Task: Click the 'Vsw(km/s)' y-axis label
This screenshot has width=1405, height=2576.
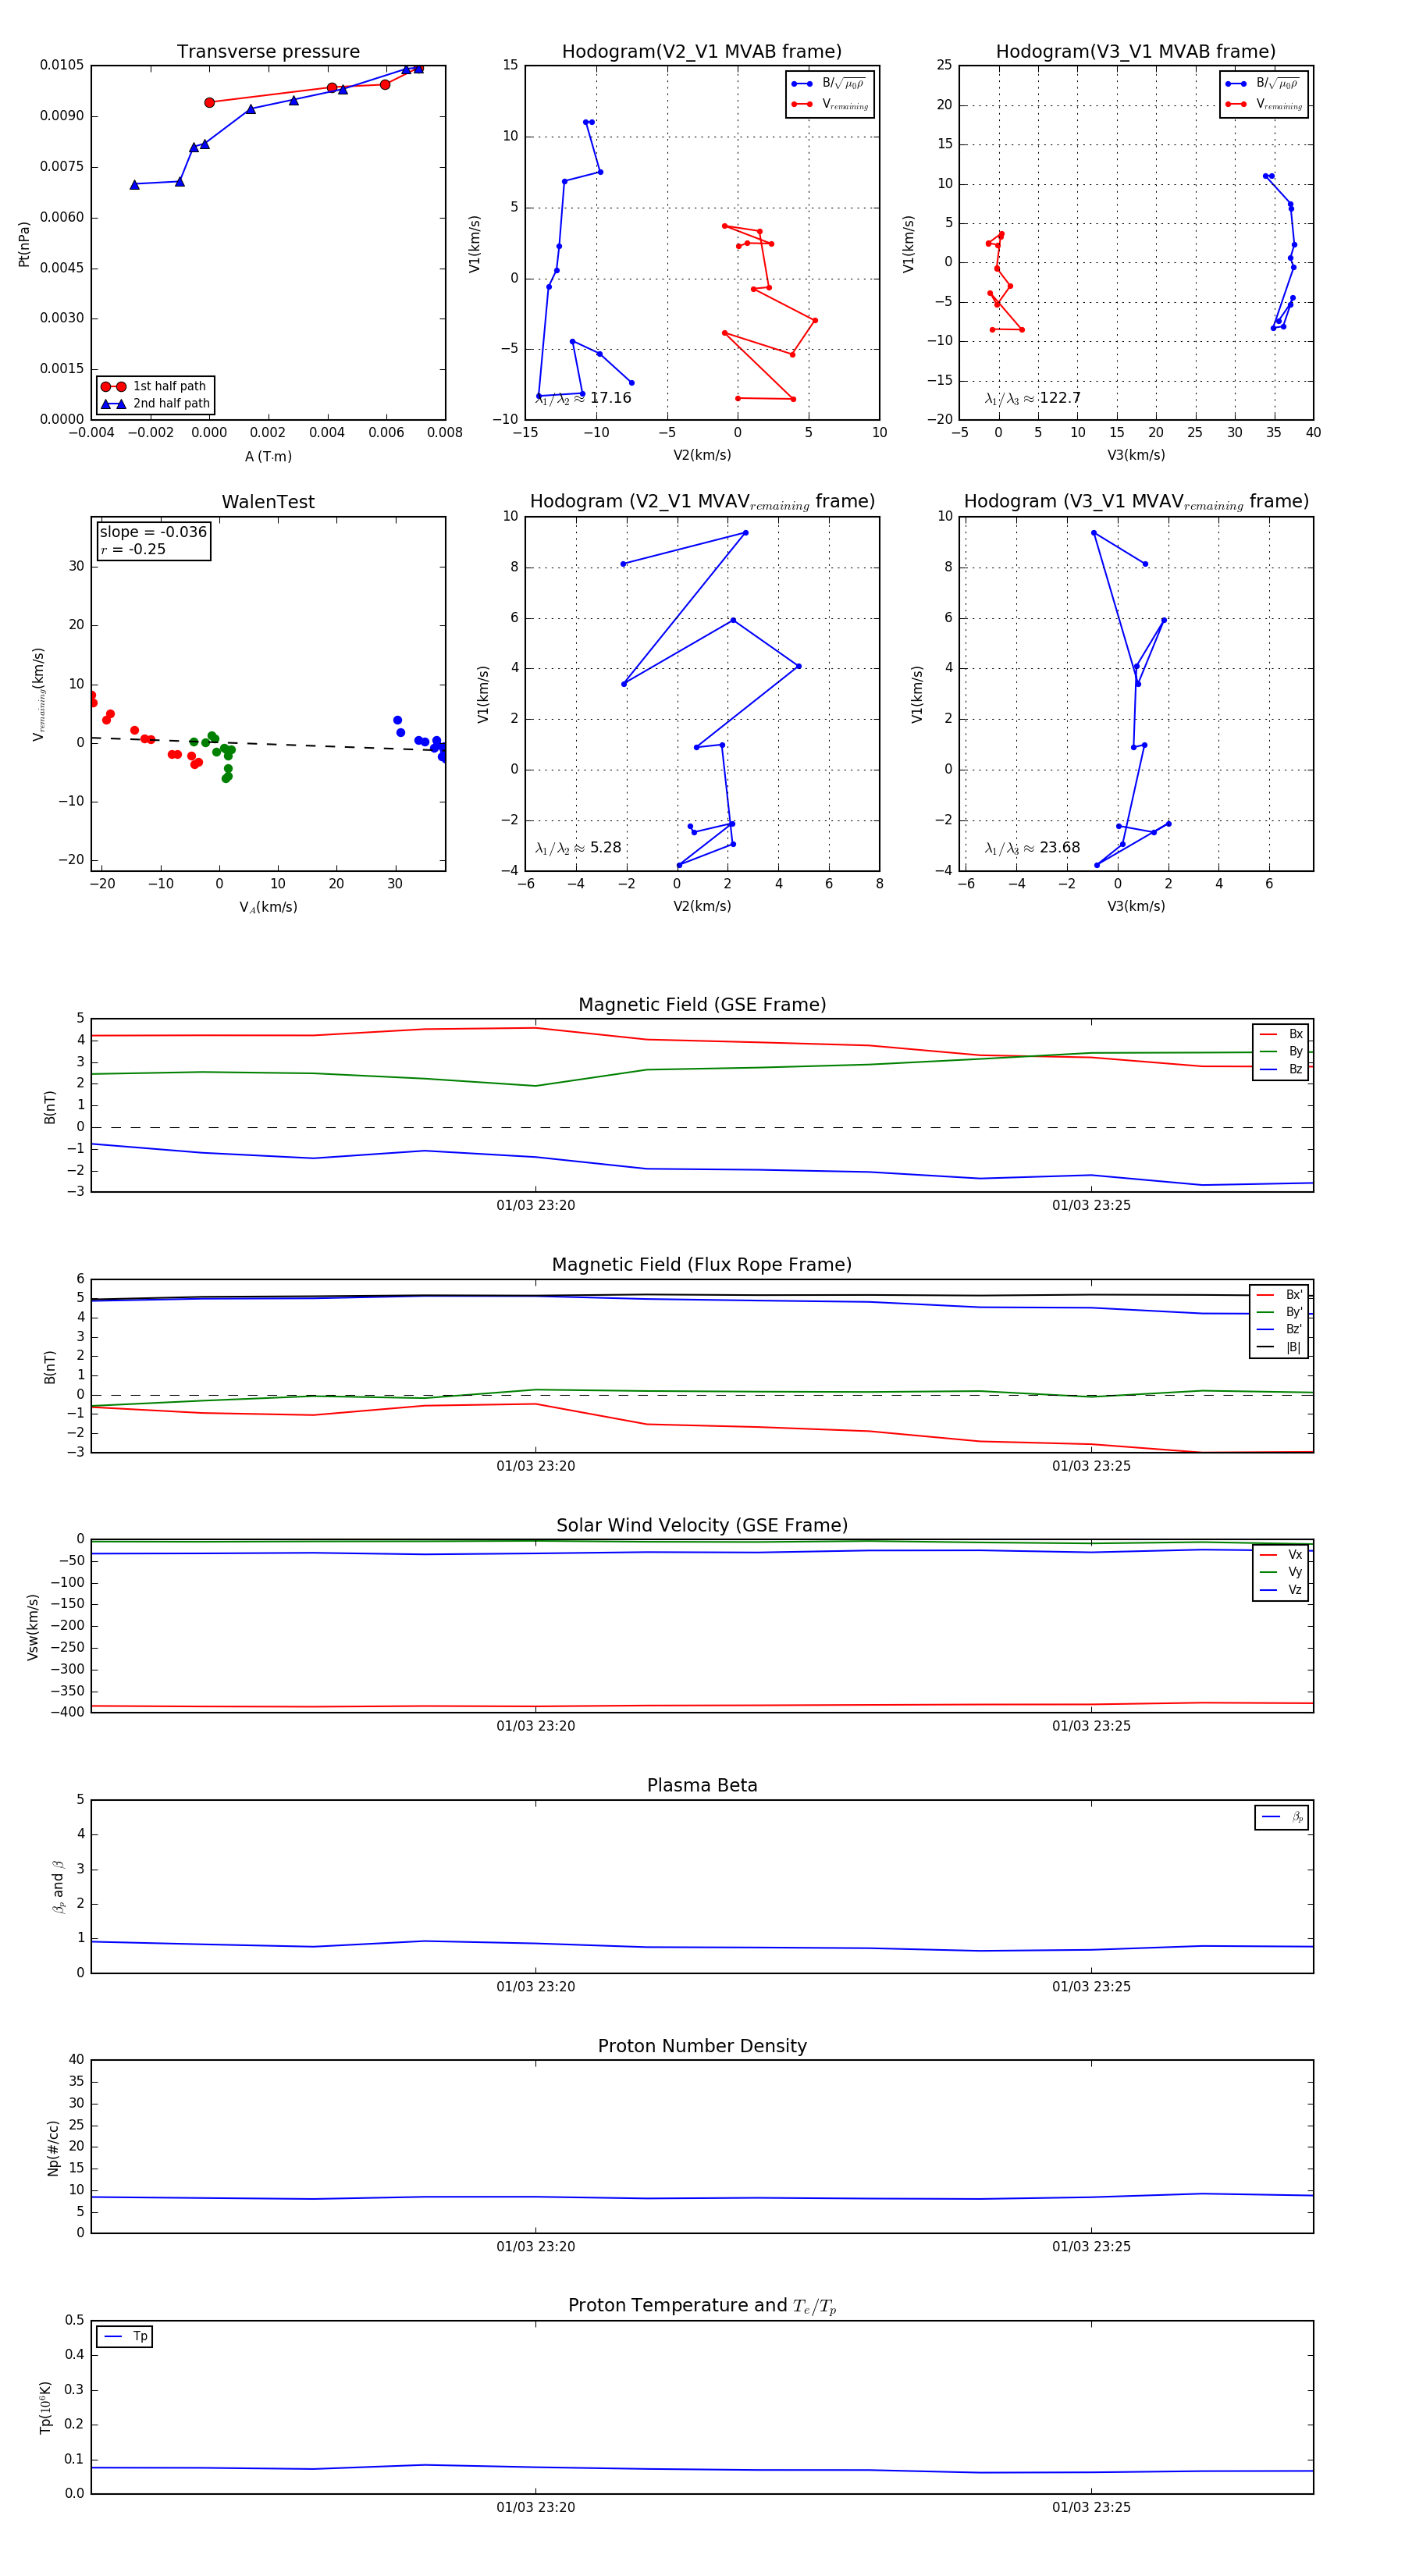Action: [x=33, y=1626]
